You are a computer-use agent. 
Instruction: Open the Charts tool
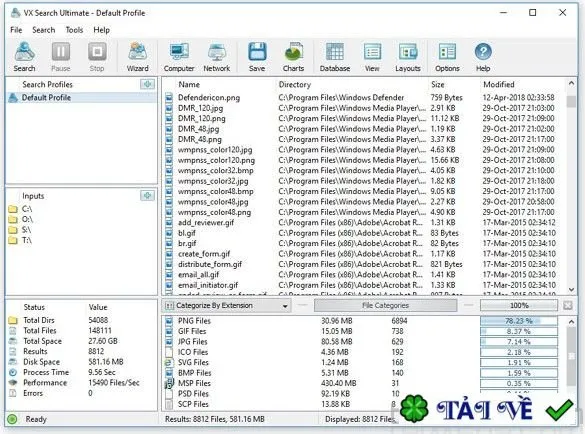tap(293, 57)
